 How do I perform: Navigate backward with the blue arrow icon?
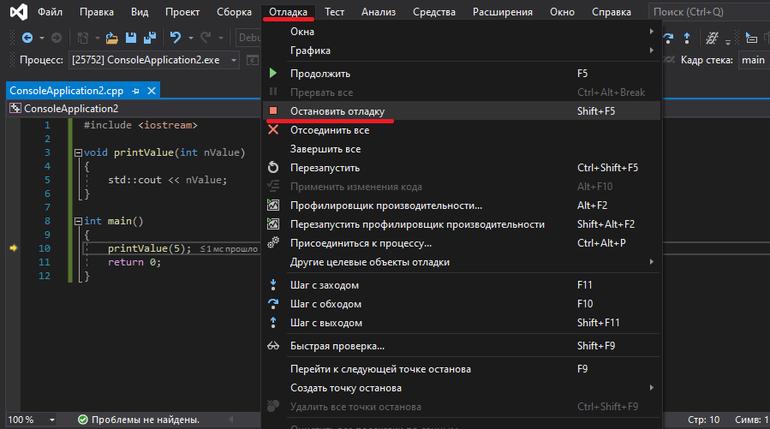click(28, 37)
